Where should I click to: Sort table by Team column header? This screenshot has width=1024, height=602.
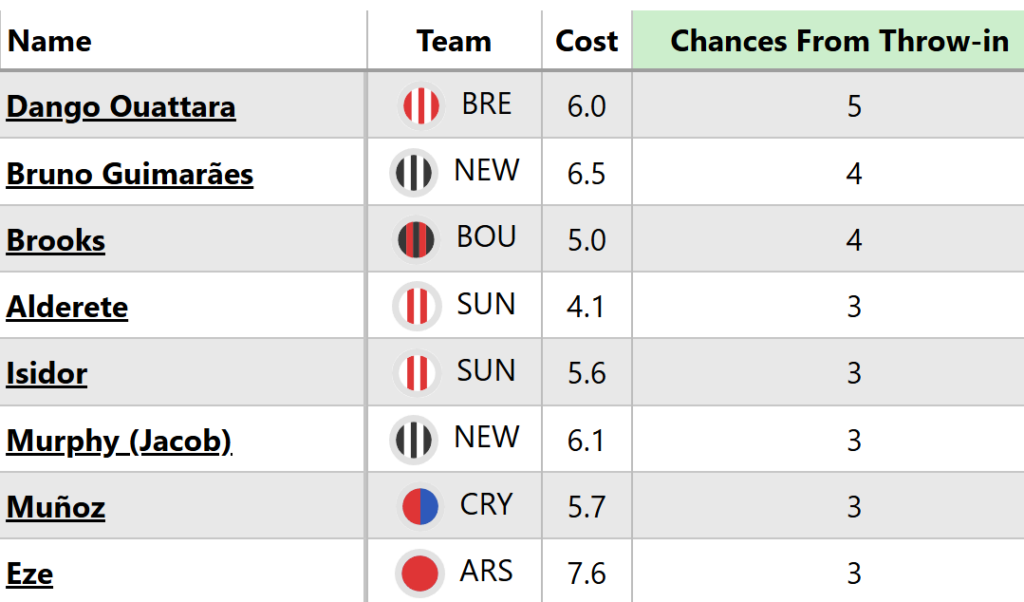454,41
